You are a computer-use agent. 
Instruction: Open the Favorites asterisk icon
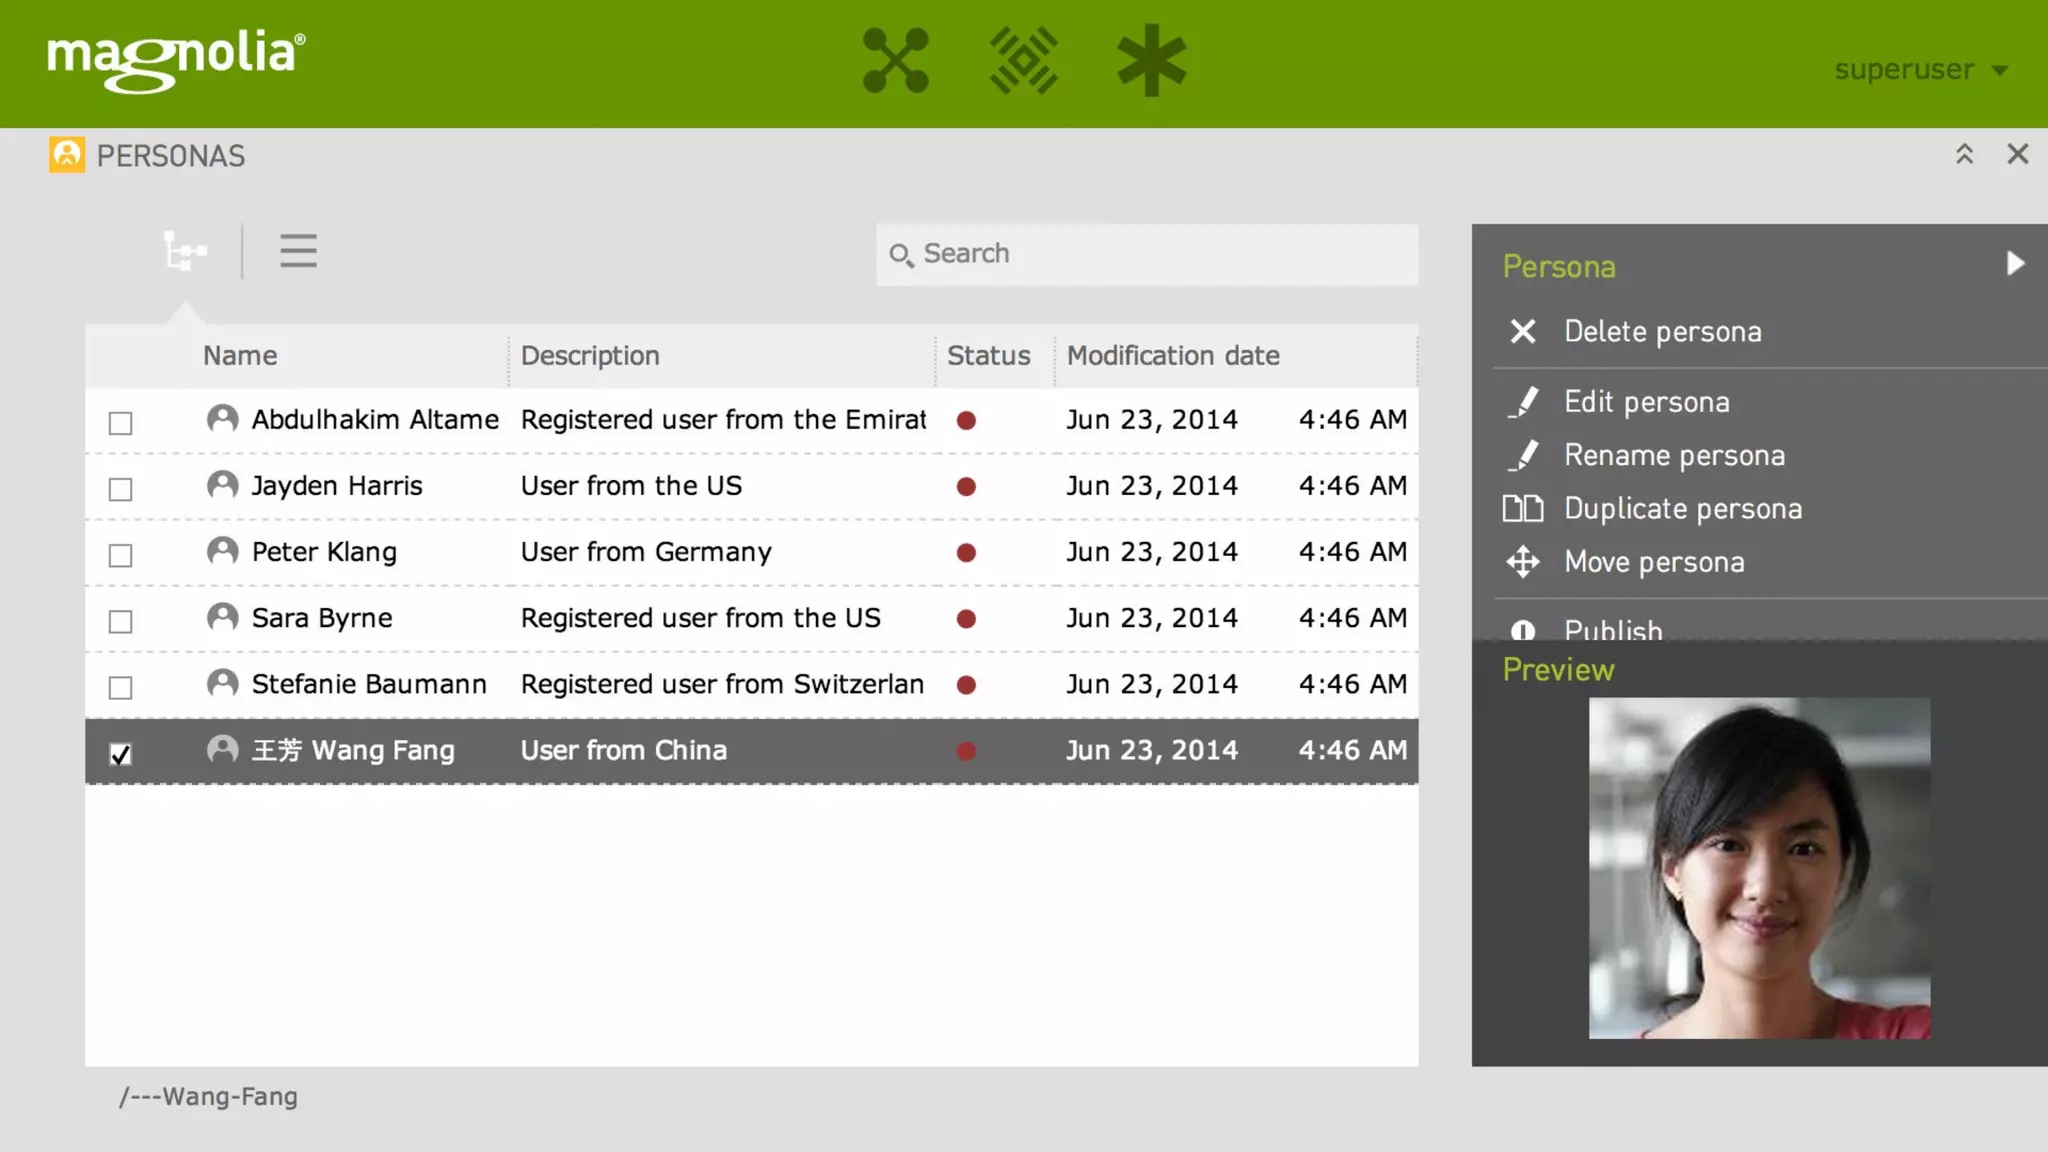click(1151, 61)
